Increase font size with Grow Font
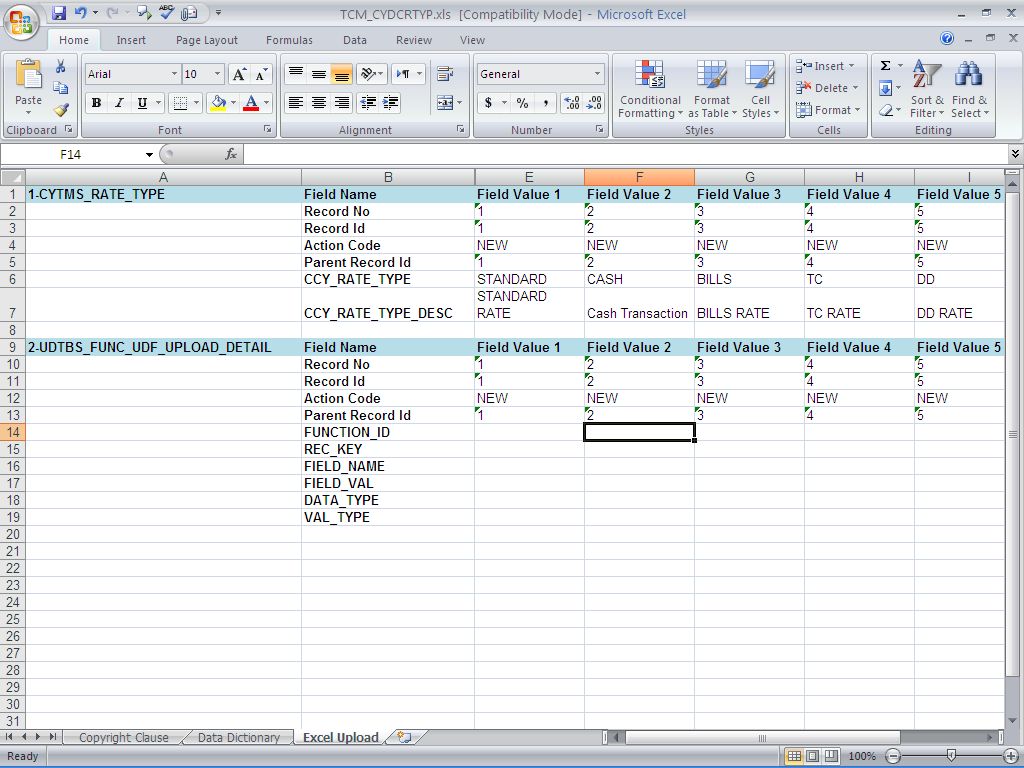 pos(239,74)
